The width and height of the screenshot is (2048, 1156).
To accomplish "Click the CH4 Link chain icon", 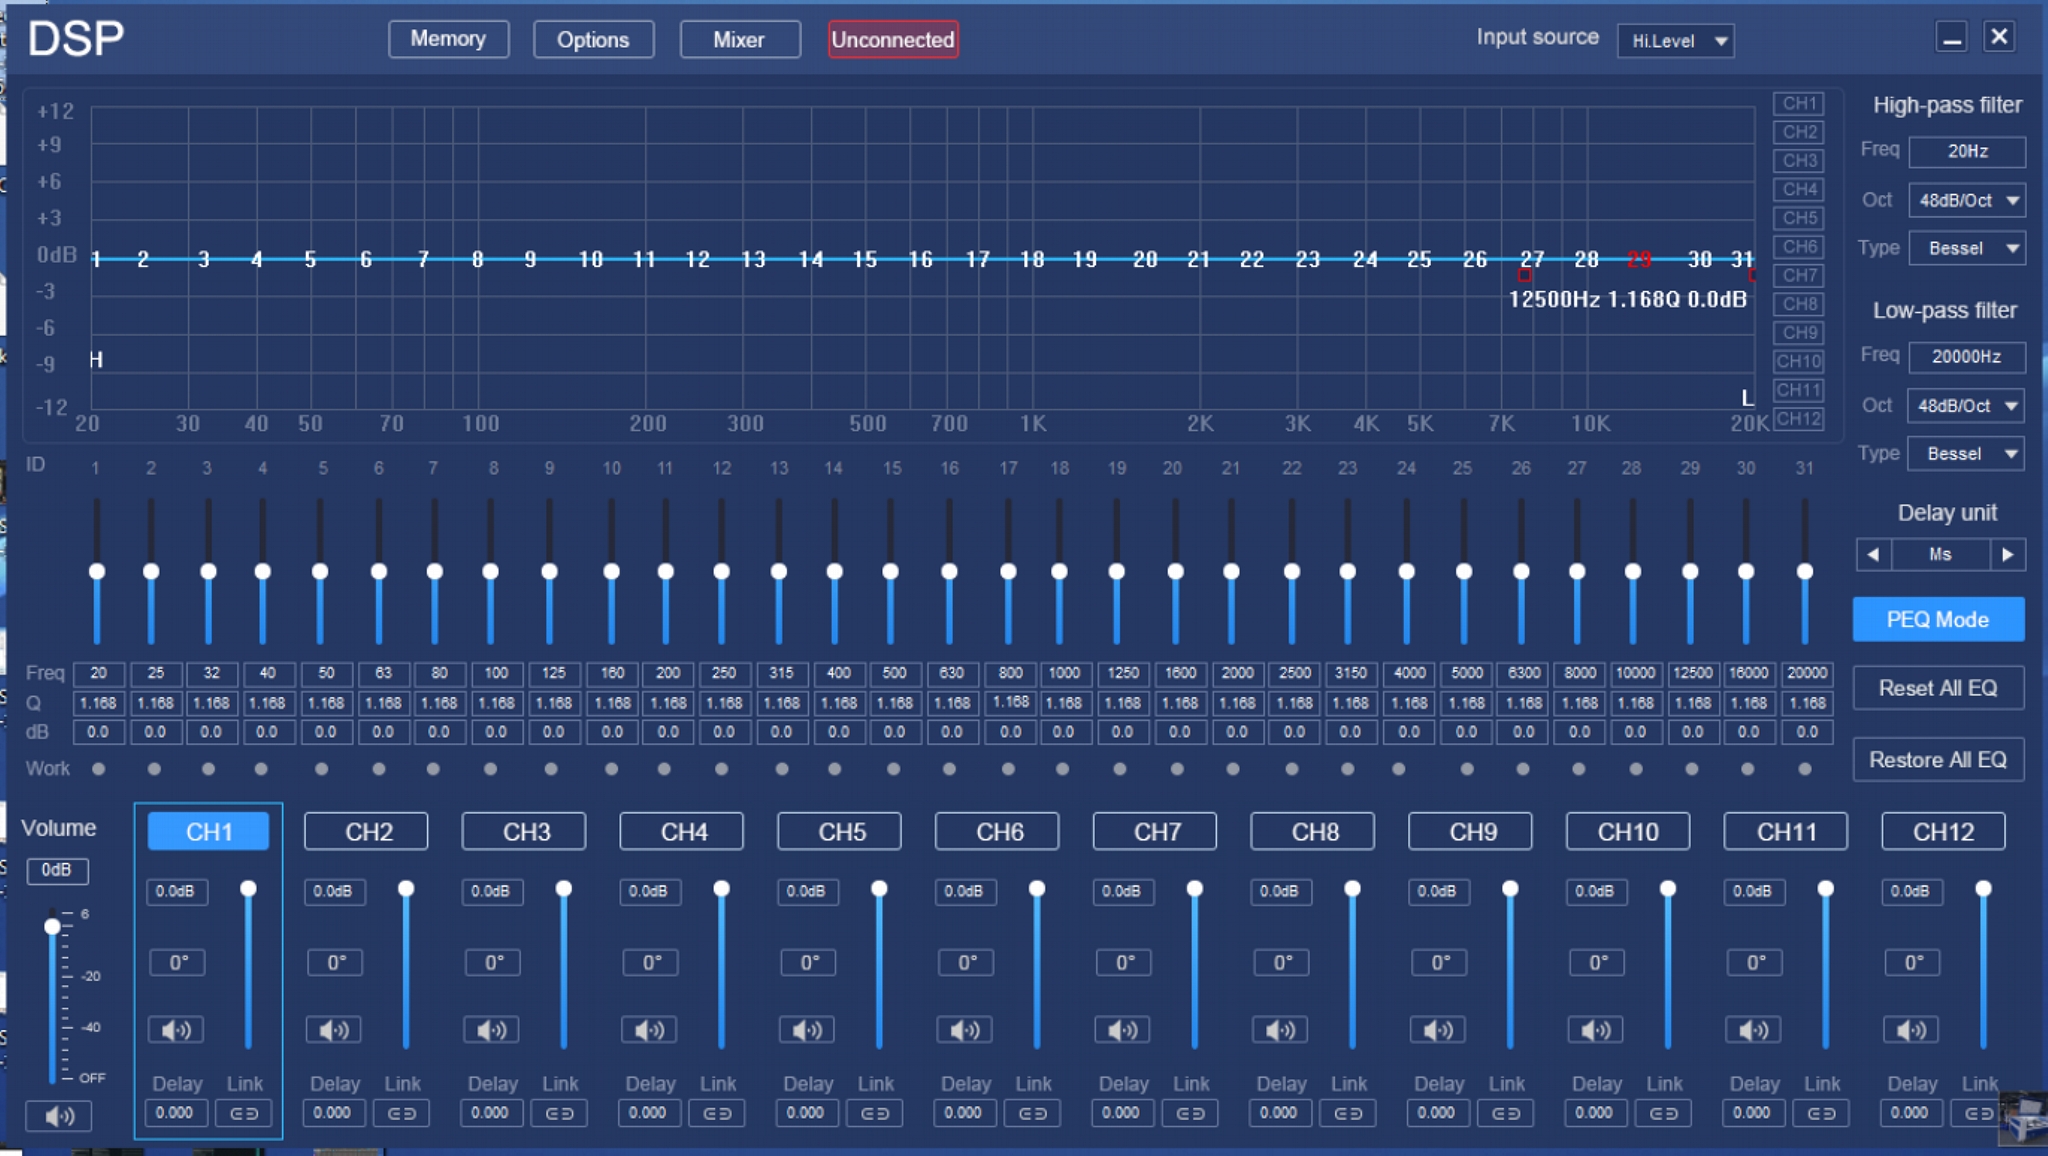I will tap(717, 1113).
